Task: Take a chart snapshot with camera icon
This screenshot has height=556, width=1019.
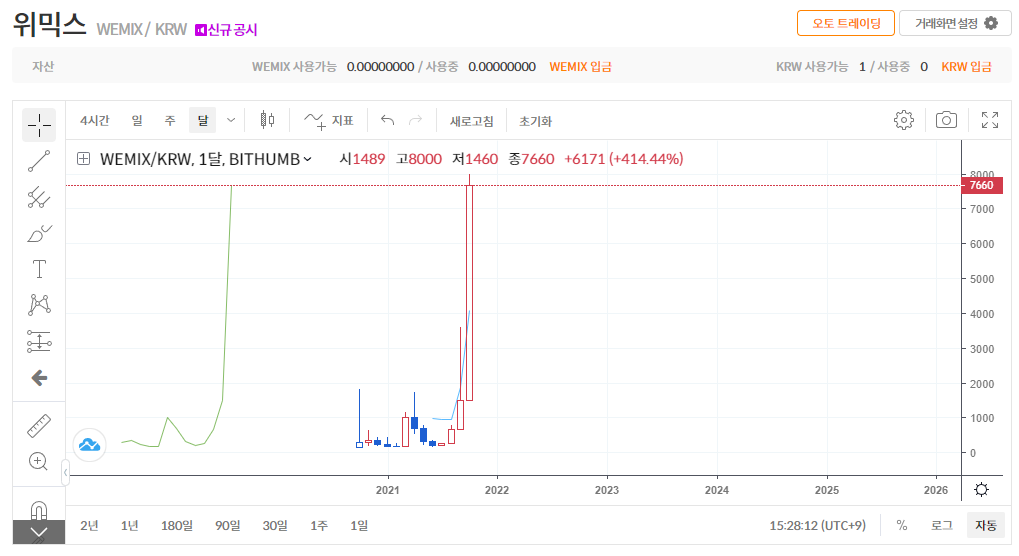Action: pyautogui.click(x=946, y=120)
